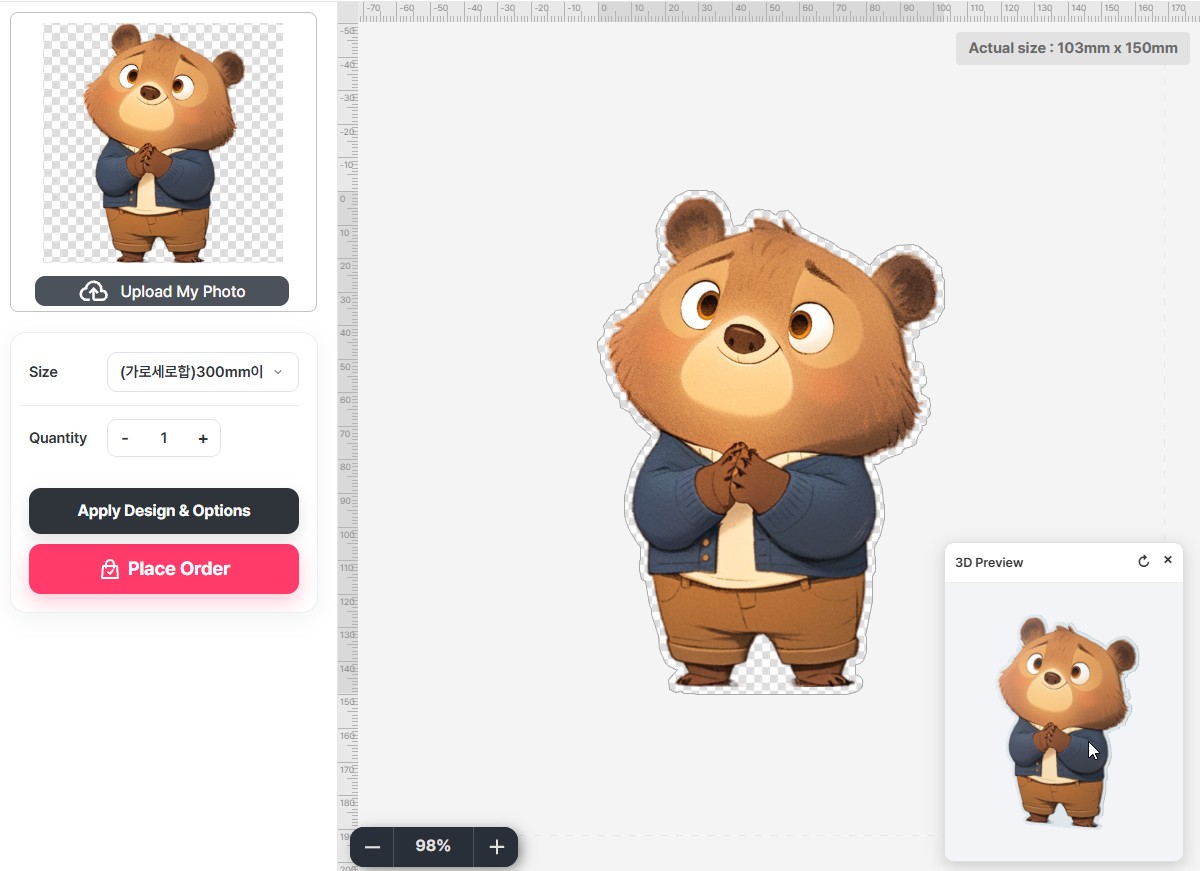Click the Place Order button
1200x871 pixels.
(164, 569)
